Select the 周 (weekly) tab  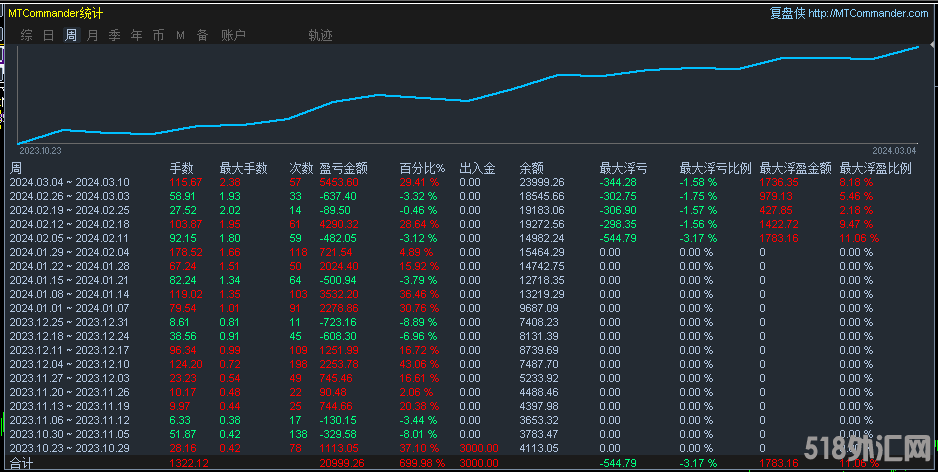point(71,35)
